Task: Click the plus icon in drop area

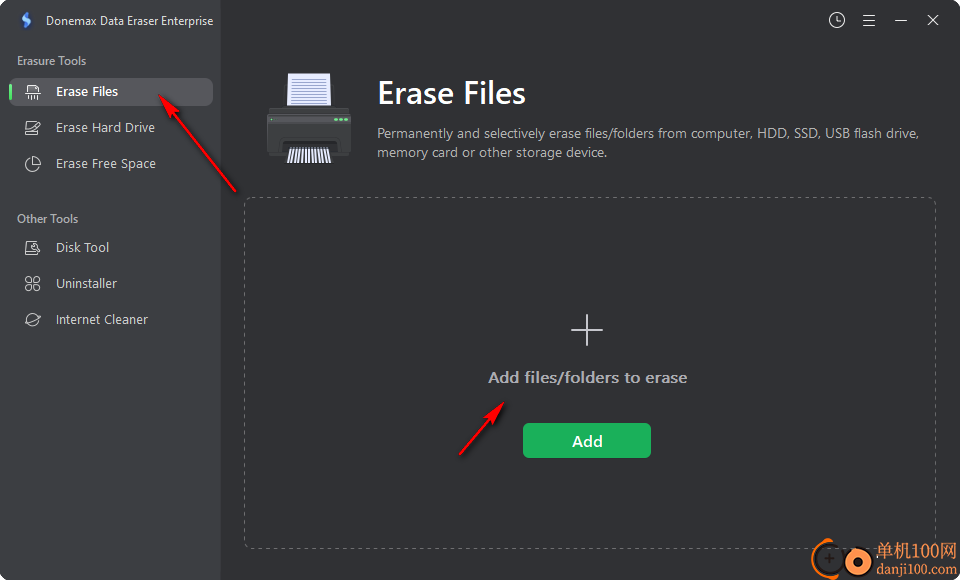Action: [x=587, y=330]
